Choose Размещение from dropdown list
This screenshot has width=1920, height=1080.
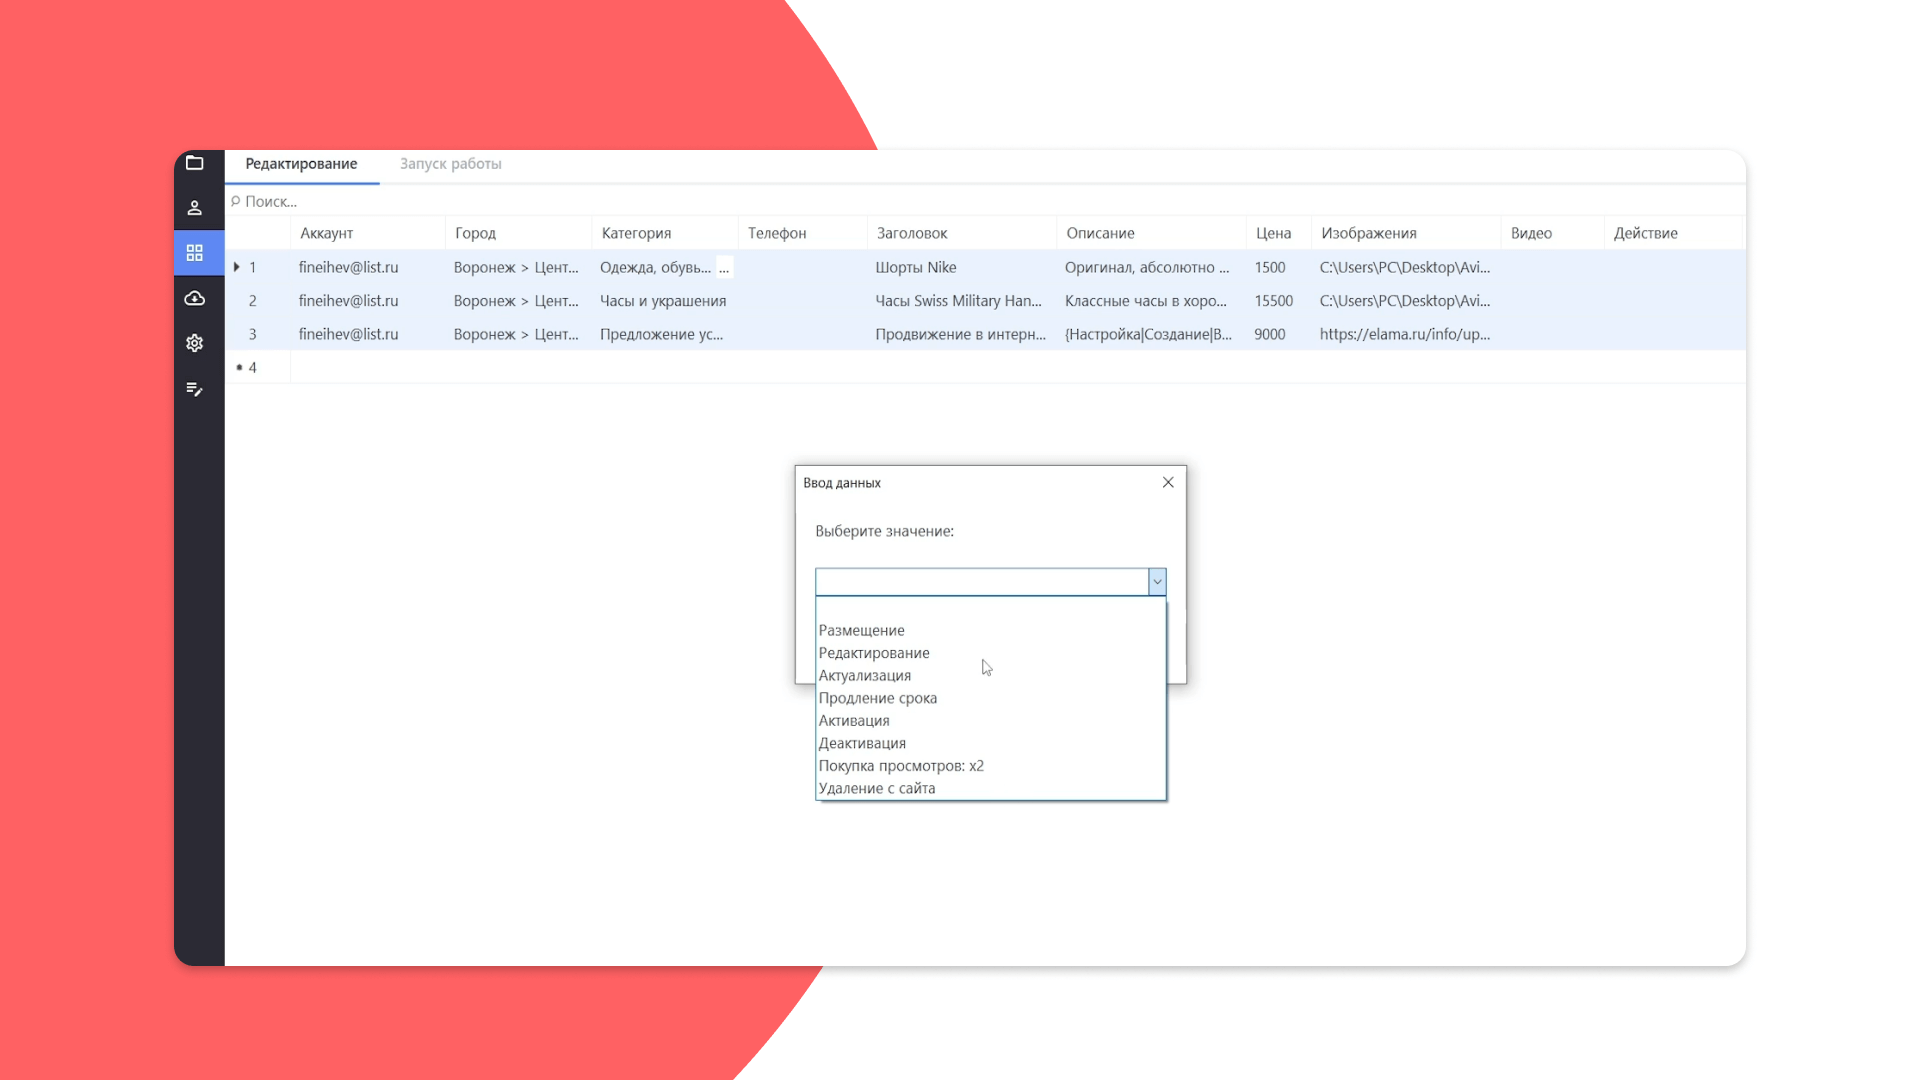point(861,630)
